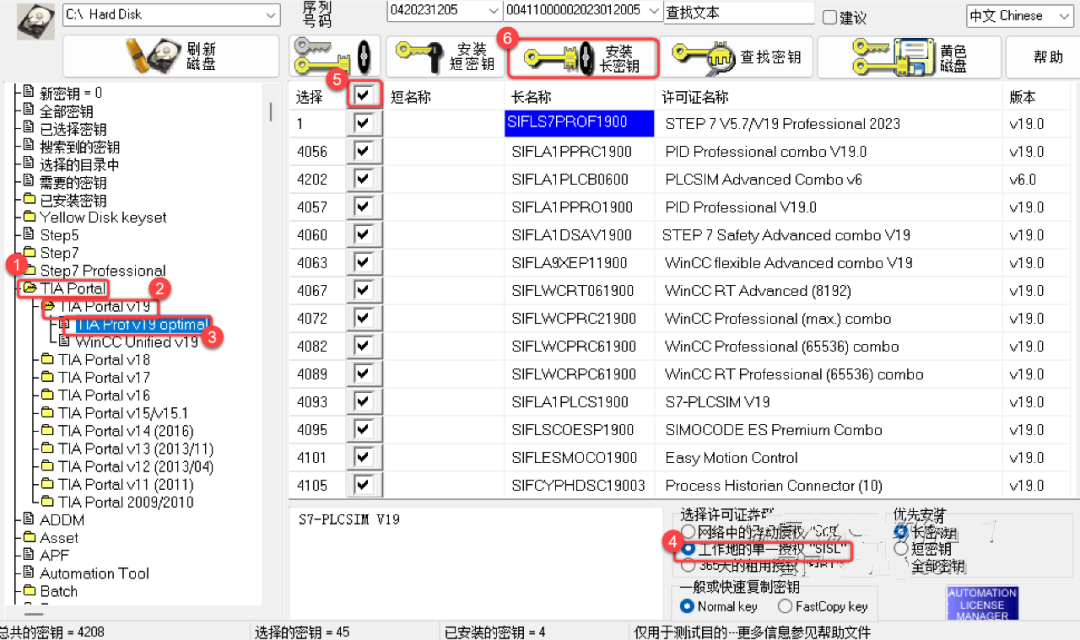The image size is (1080, 640).
Task: Uncheck the PID Professional combo V19.0 checkbox
Action: click(x=364, y=151)
